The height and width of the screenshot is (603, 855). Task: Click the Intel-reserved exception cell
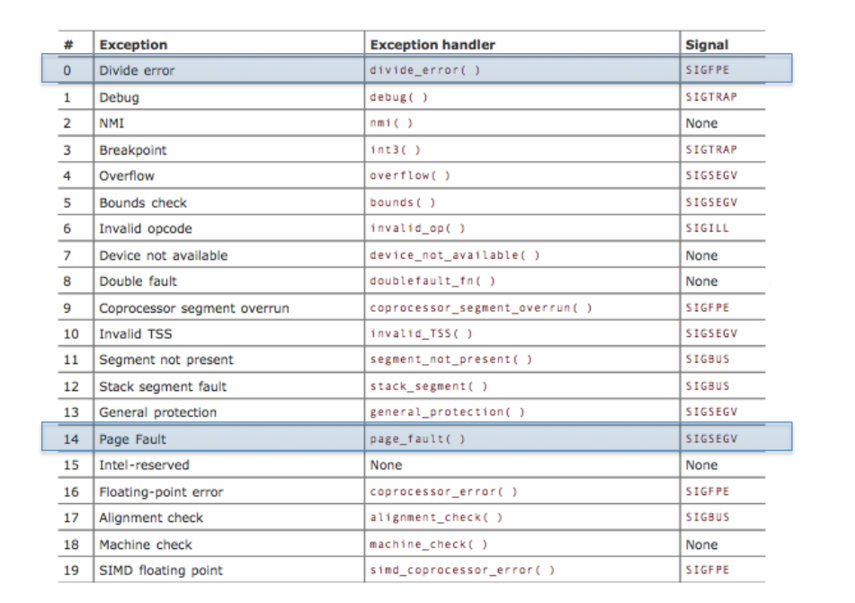point(144,465)
